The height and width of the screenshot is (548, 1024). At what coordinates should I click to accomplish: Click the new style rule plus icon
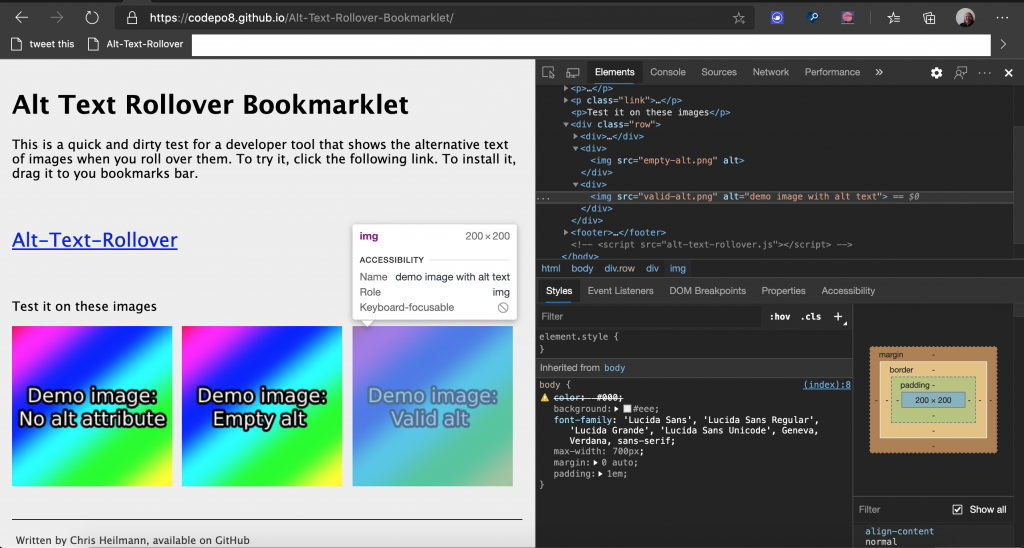coord(839,316)
